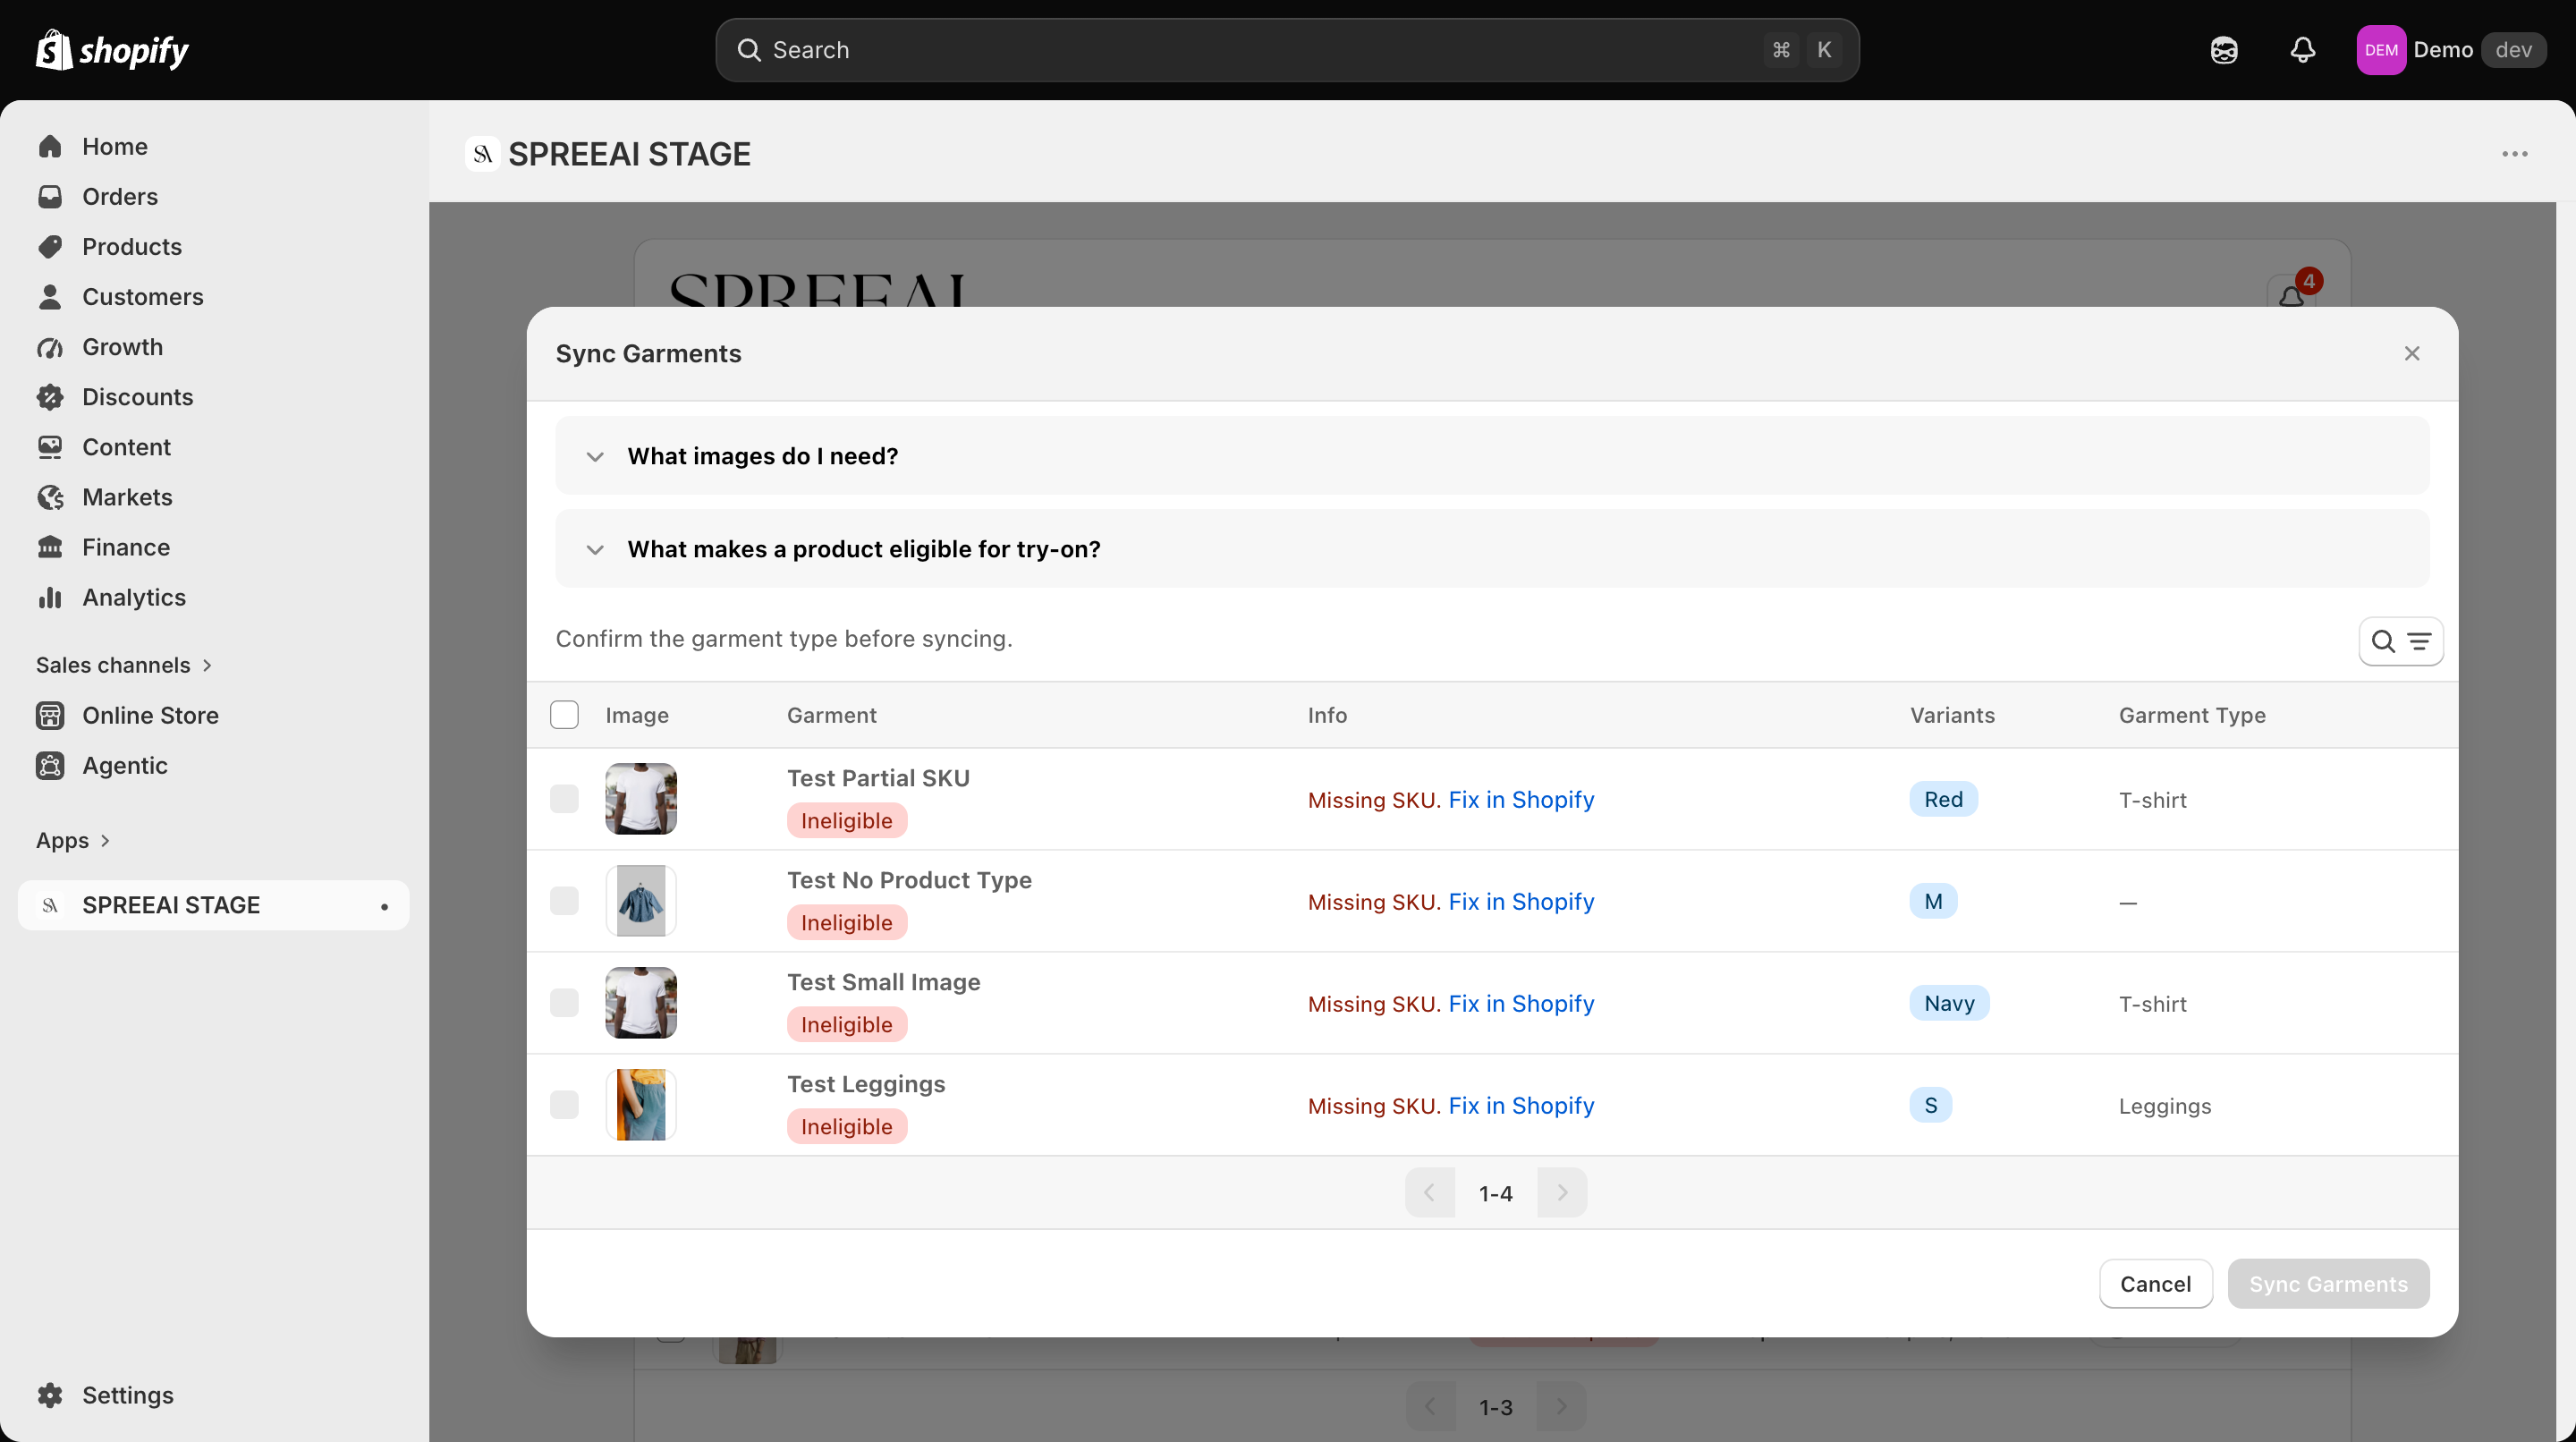
Task: Click 'Fix in Shopify' for Test No Product Type
Action: (1521, 902)
